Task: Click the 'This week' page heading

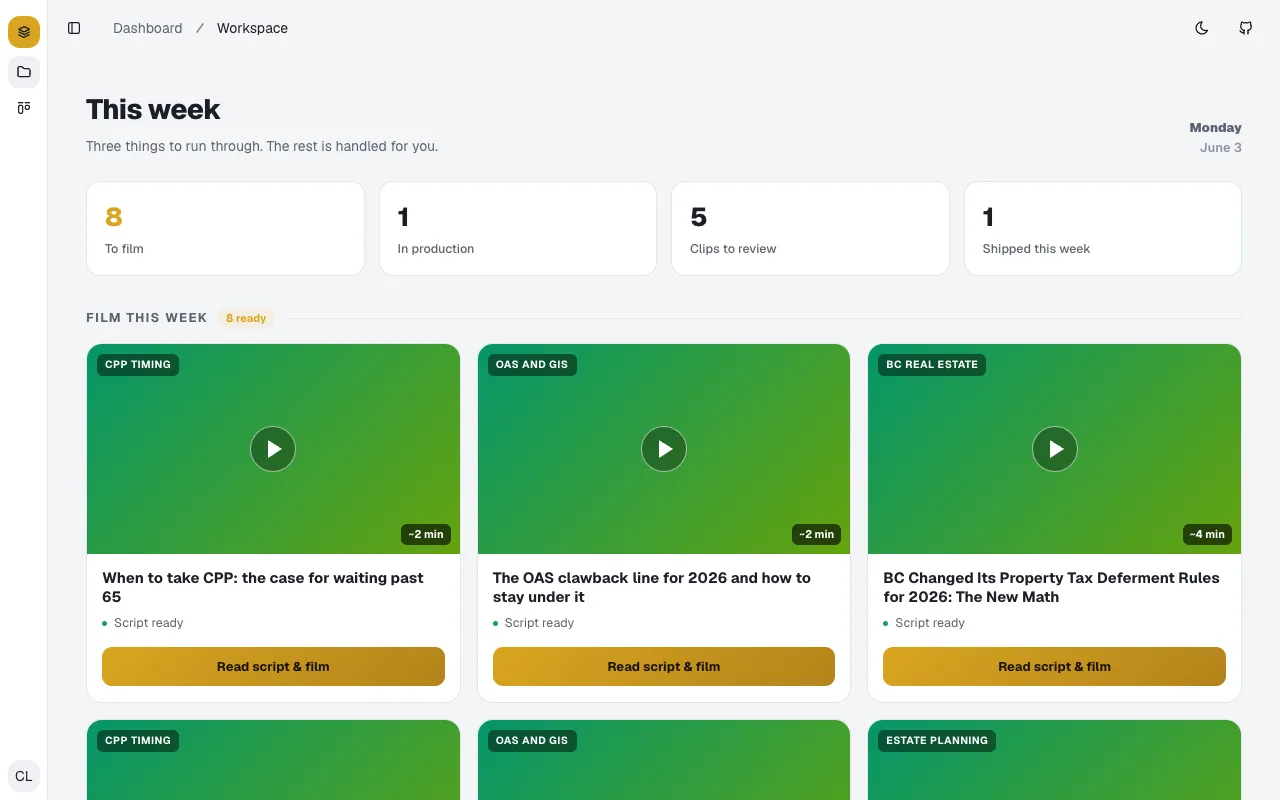Action: pos(153,109)
